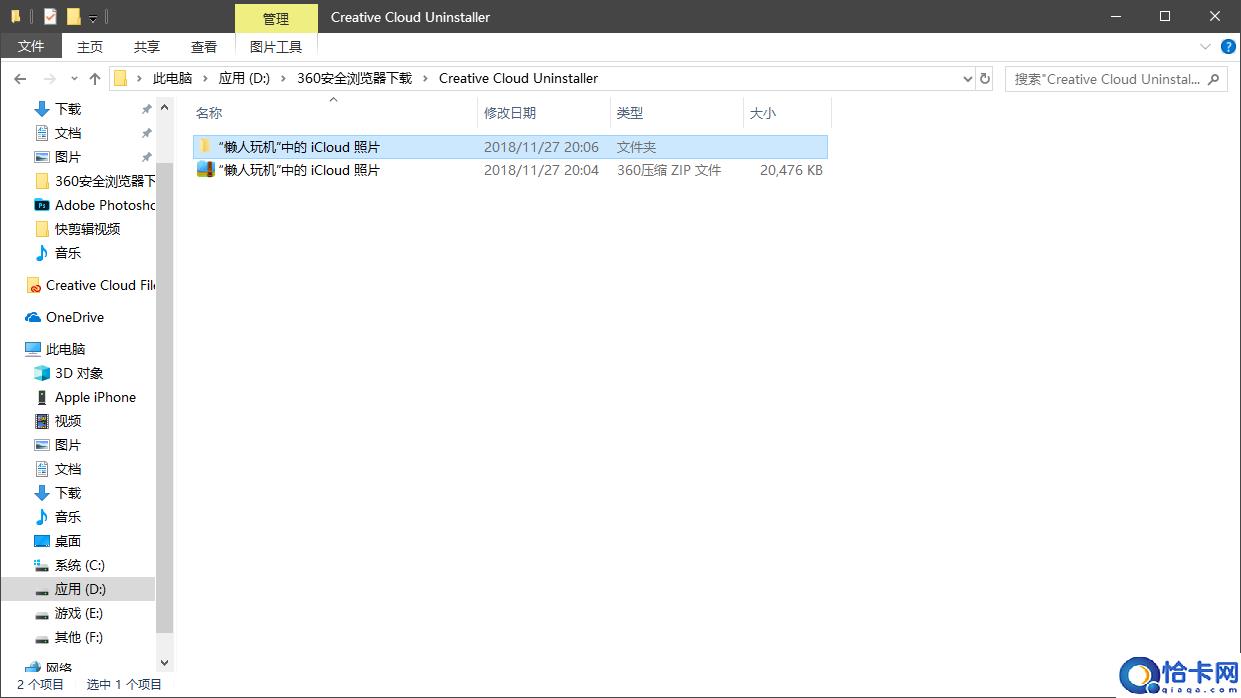Click the Up one level arrow

click(95, 79)
